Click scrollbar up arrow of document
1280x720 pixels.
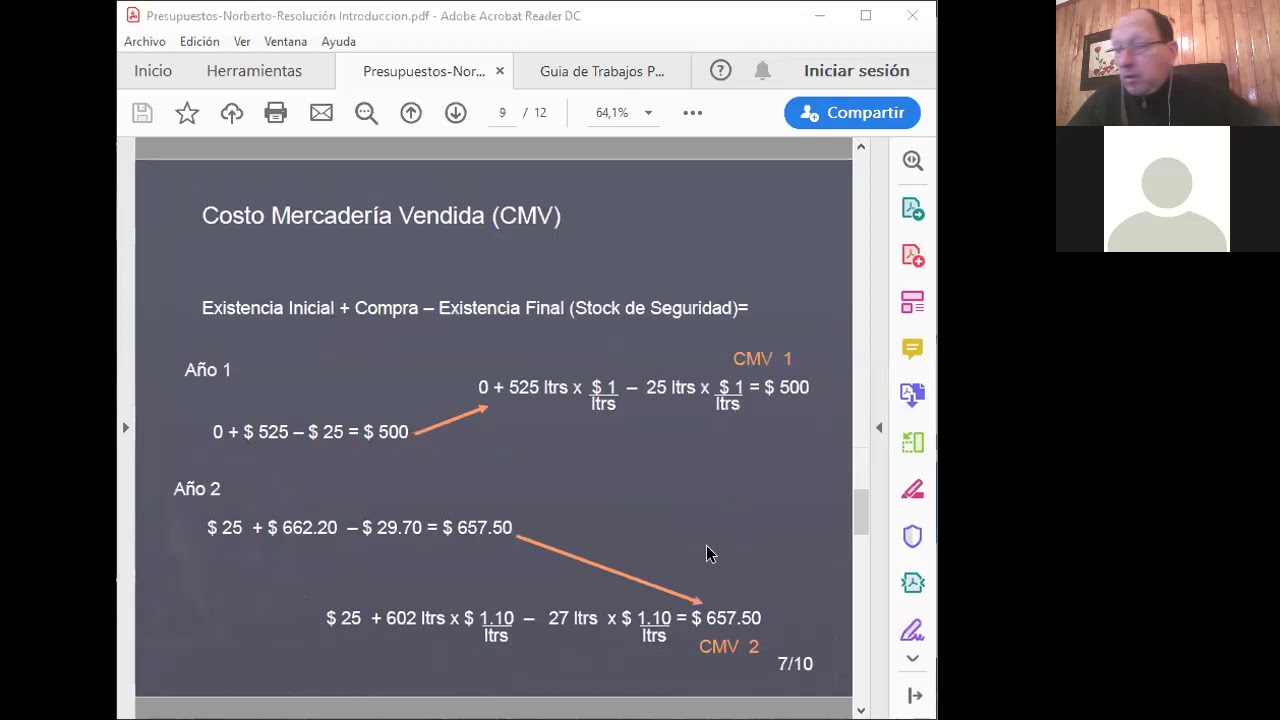click(x=861, y=147)
